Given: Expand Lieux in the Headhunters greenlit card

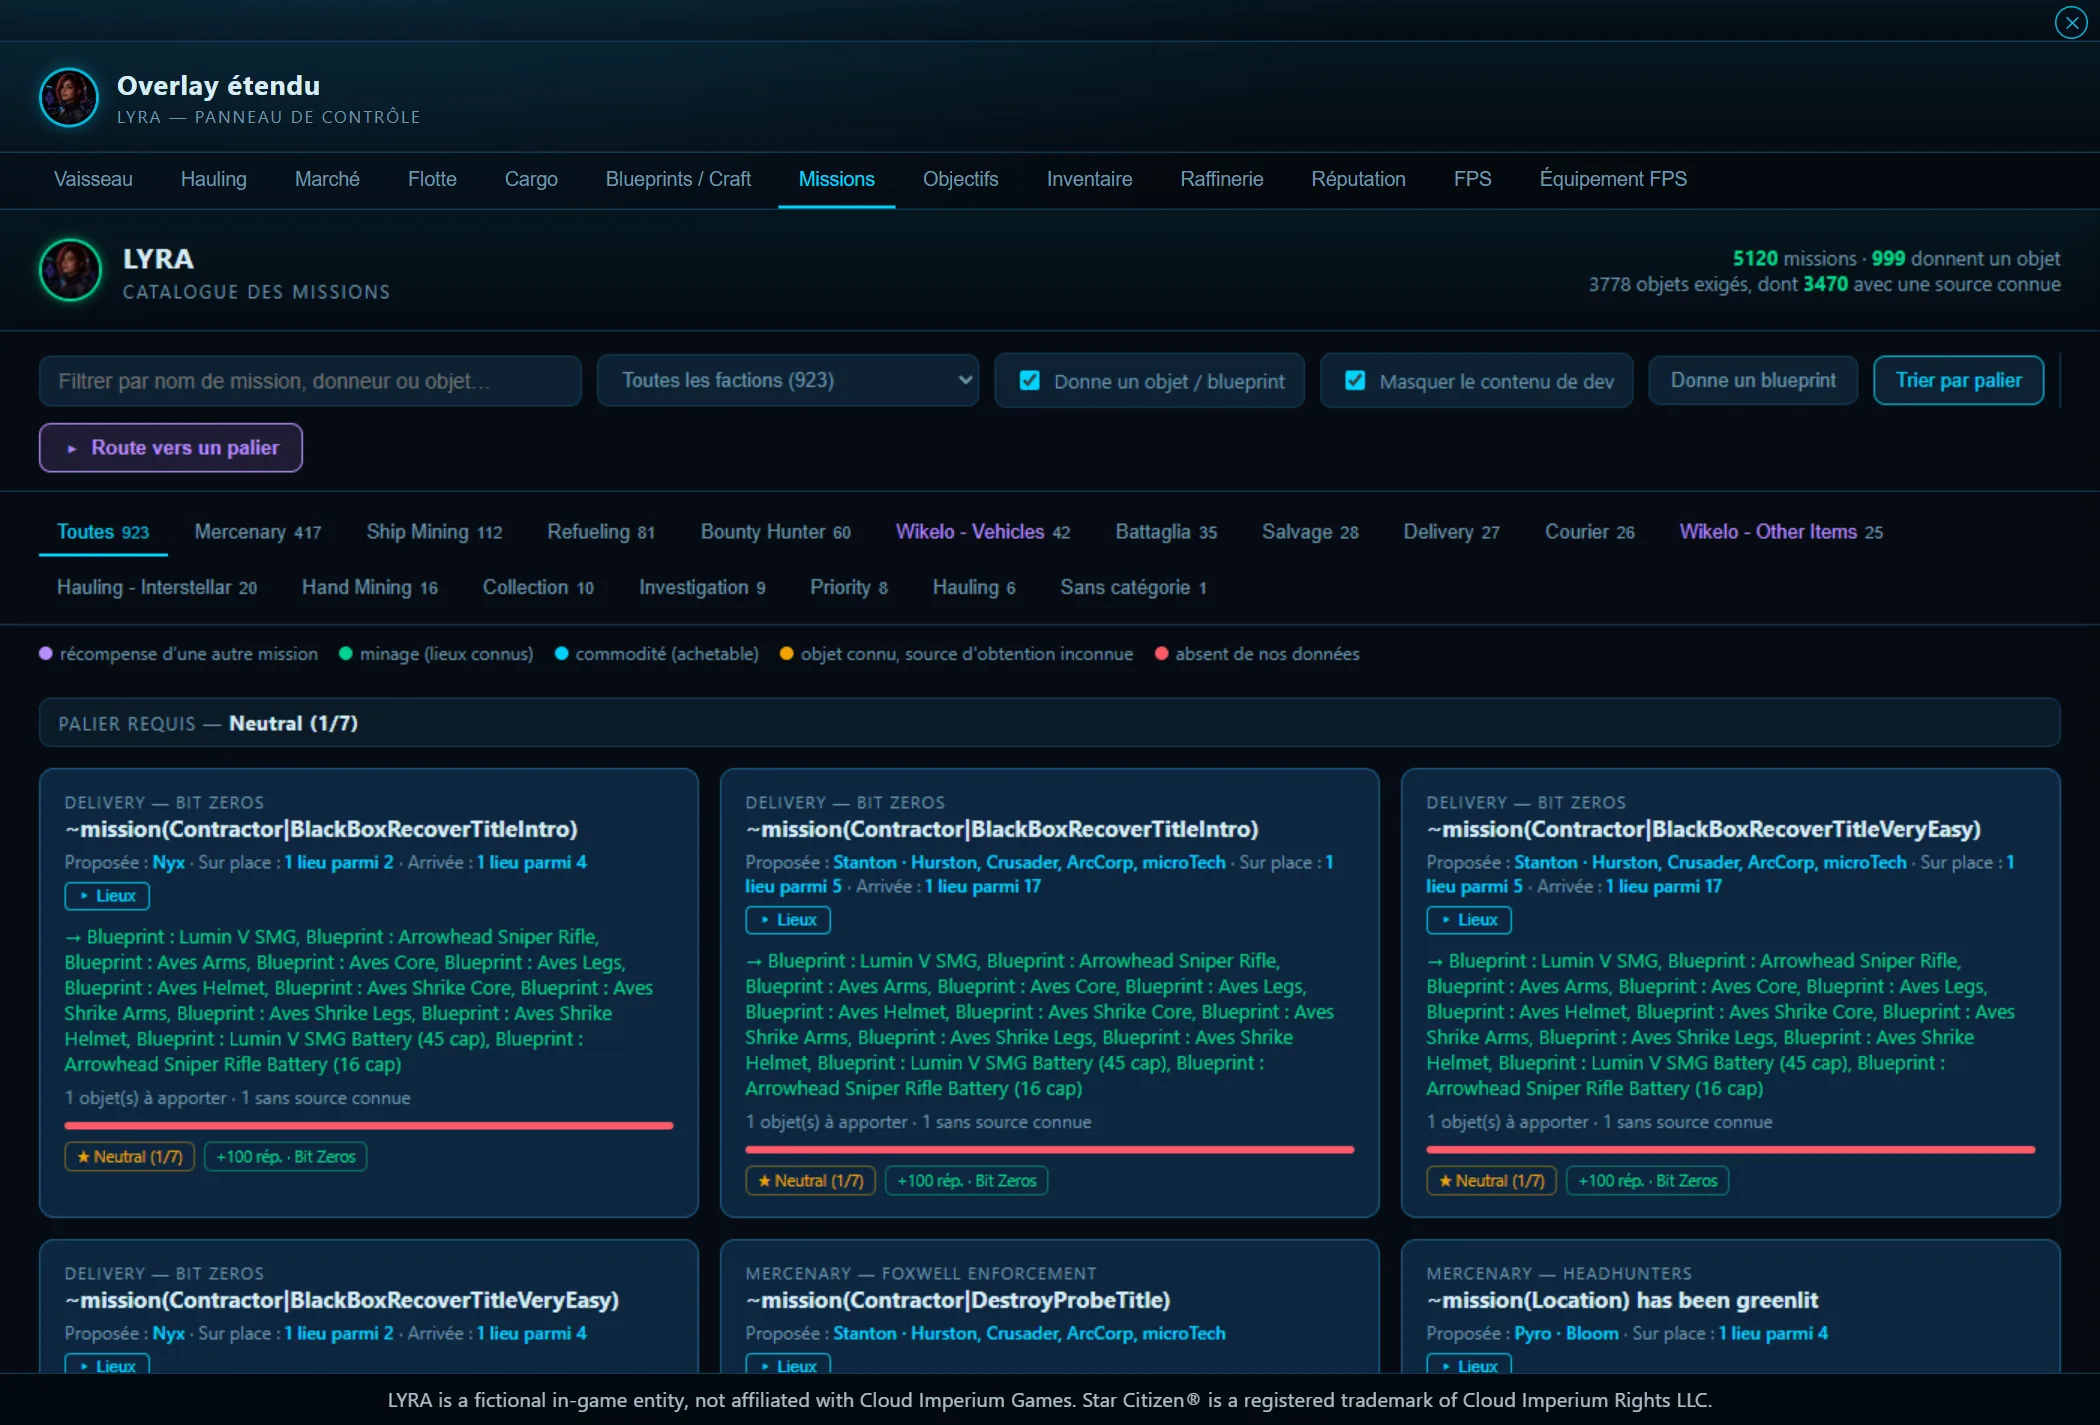Looking at the screenshot, I should (1469, 1366).
